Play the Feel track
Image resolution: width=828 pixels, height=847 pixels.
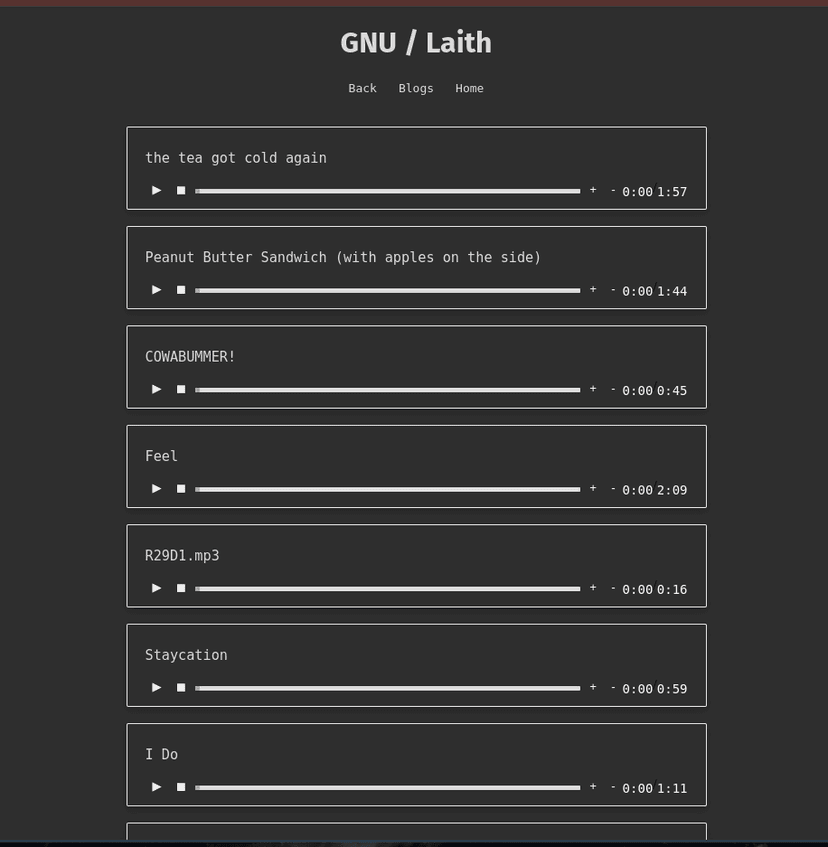point(156,489)
